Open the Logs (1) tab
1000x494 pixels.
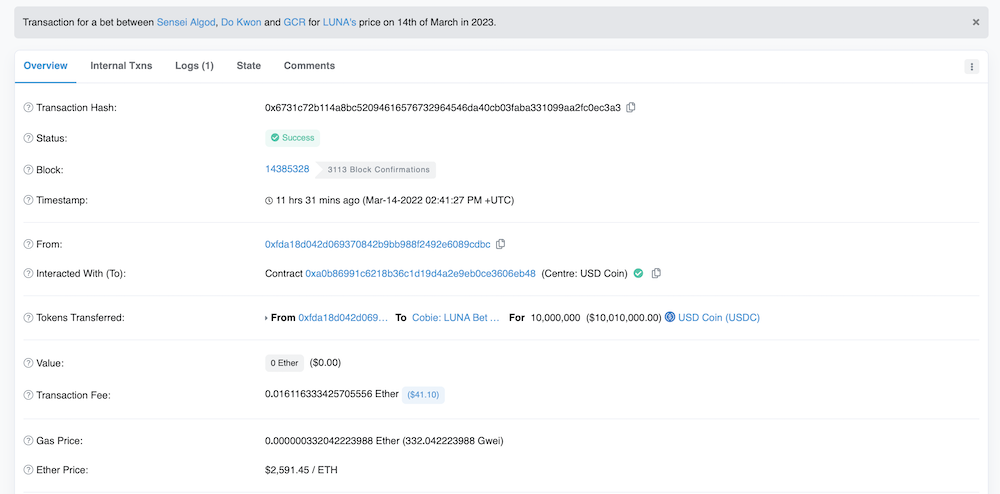195,66
